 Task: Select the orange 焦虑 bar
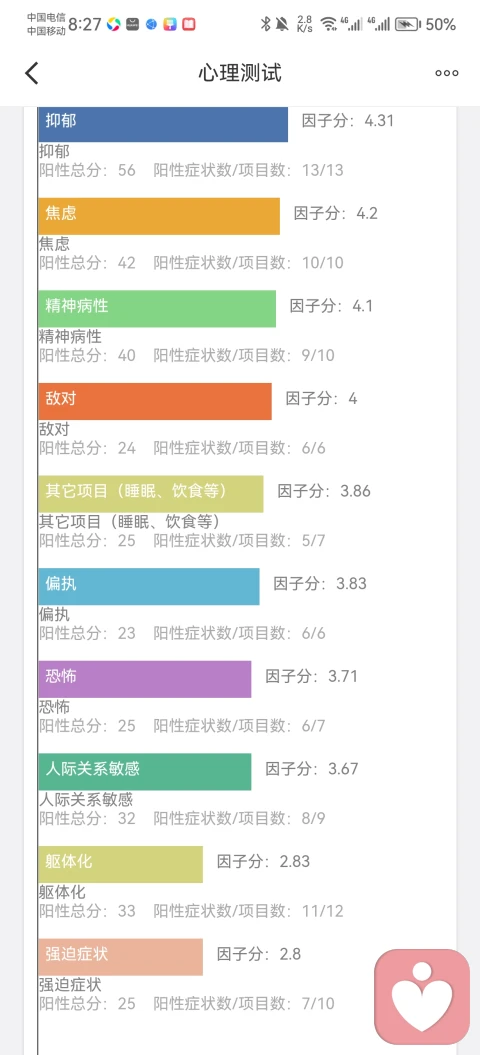click(x=159, y=216)
